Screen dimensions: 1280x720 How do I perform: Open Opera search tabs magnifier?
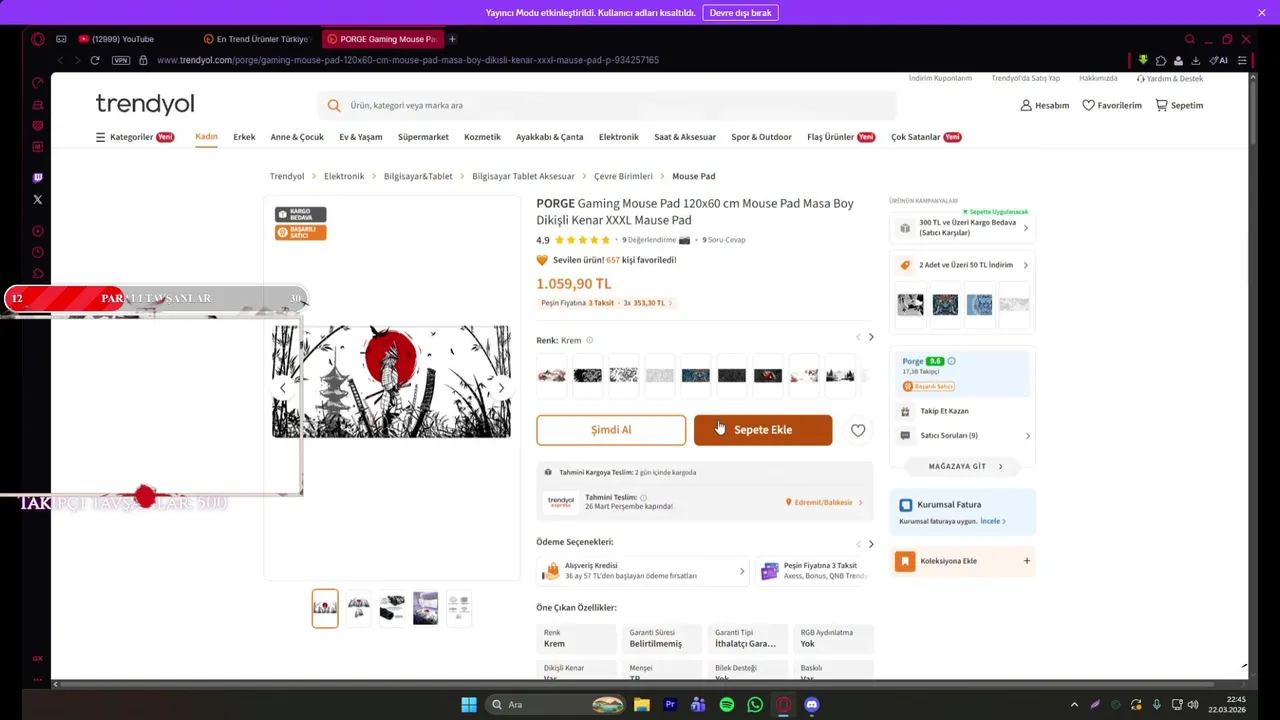coord(1189,39)
